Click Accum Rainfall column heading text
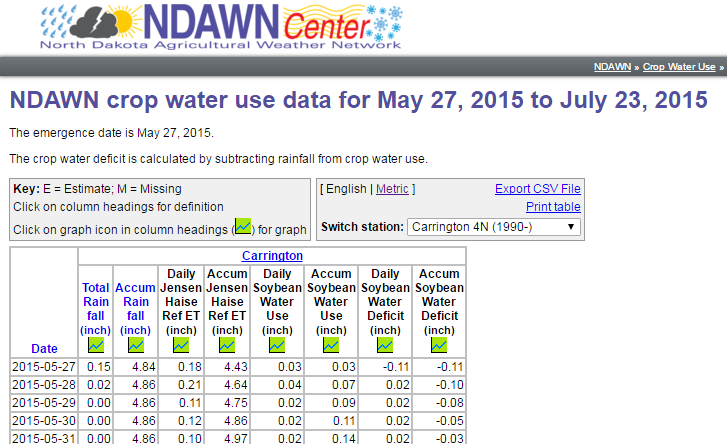727x444 pixels. [x=135, y=309]
